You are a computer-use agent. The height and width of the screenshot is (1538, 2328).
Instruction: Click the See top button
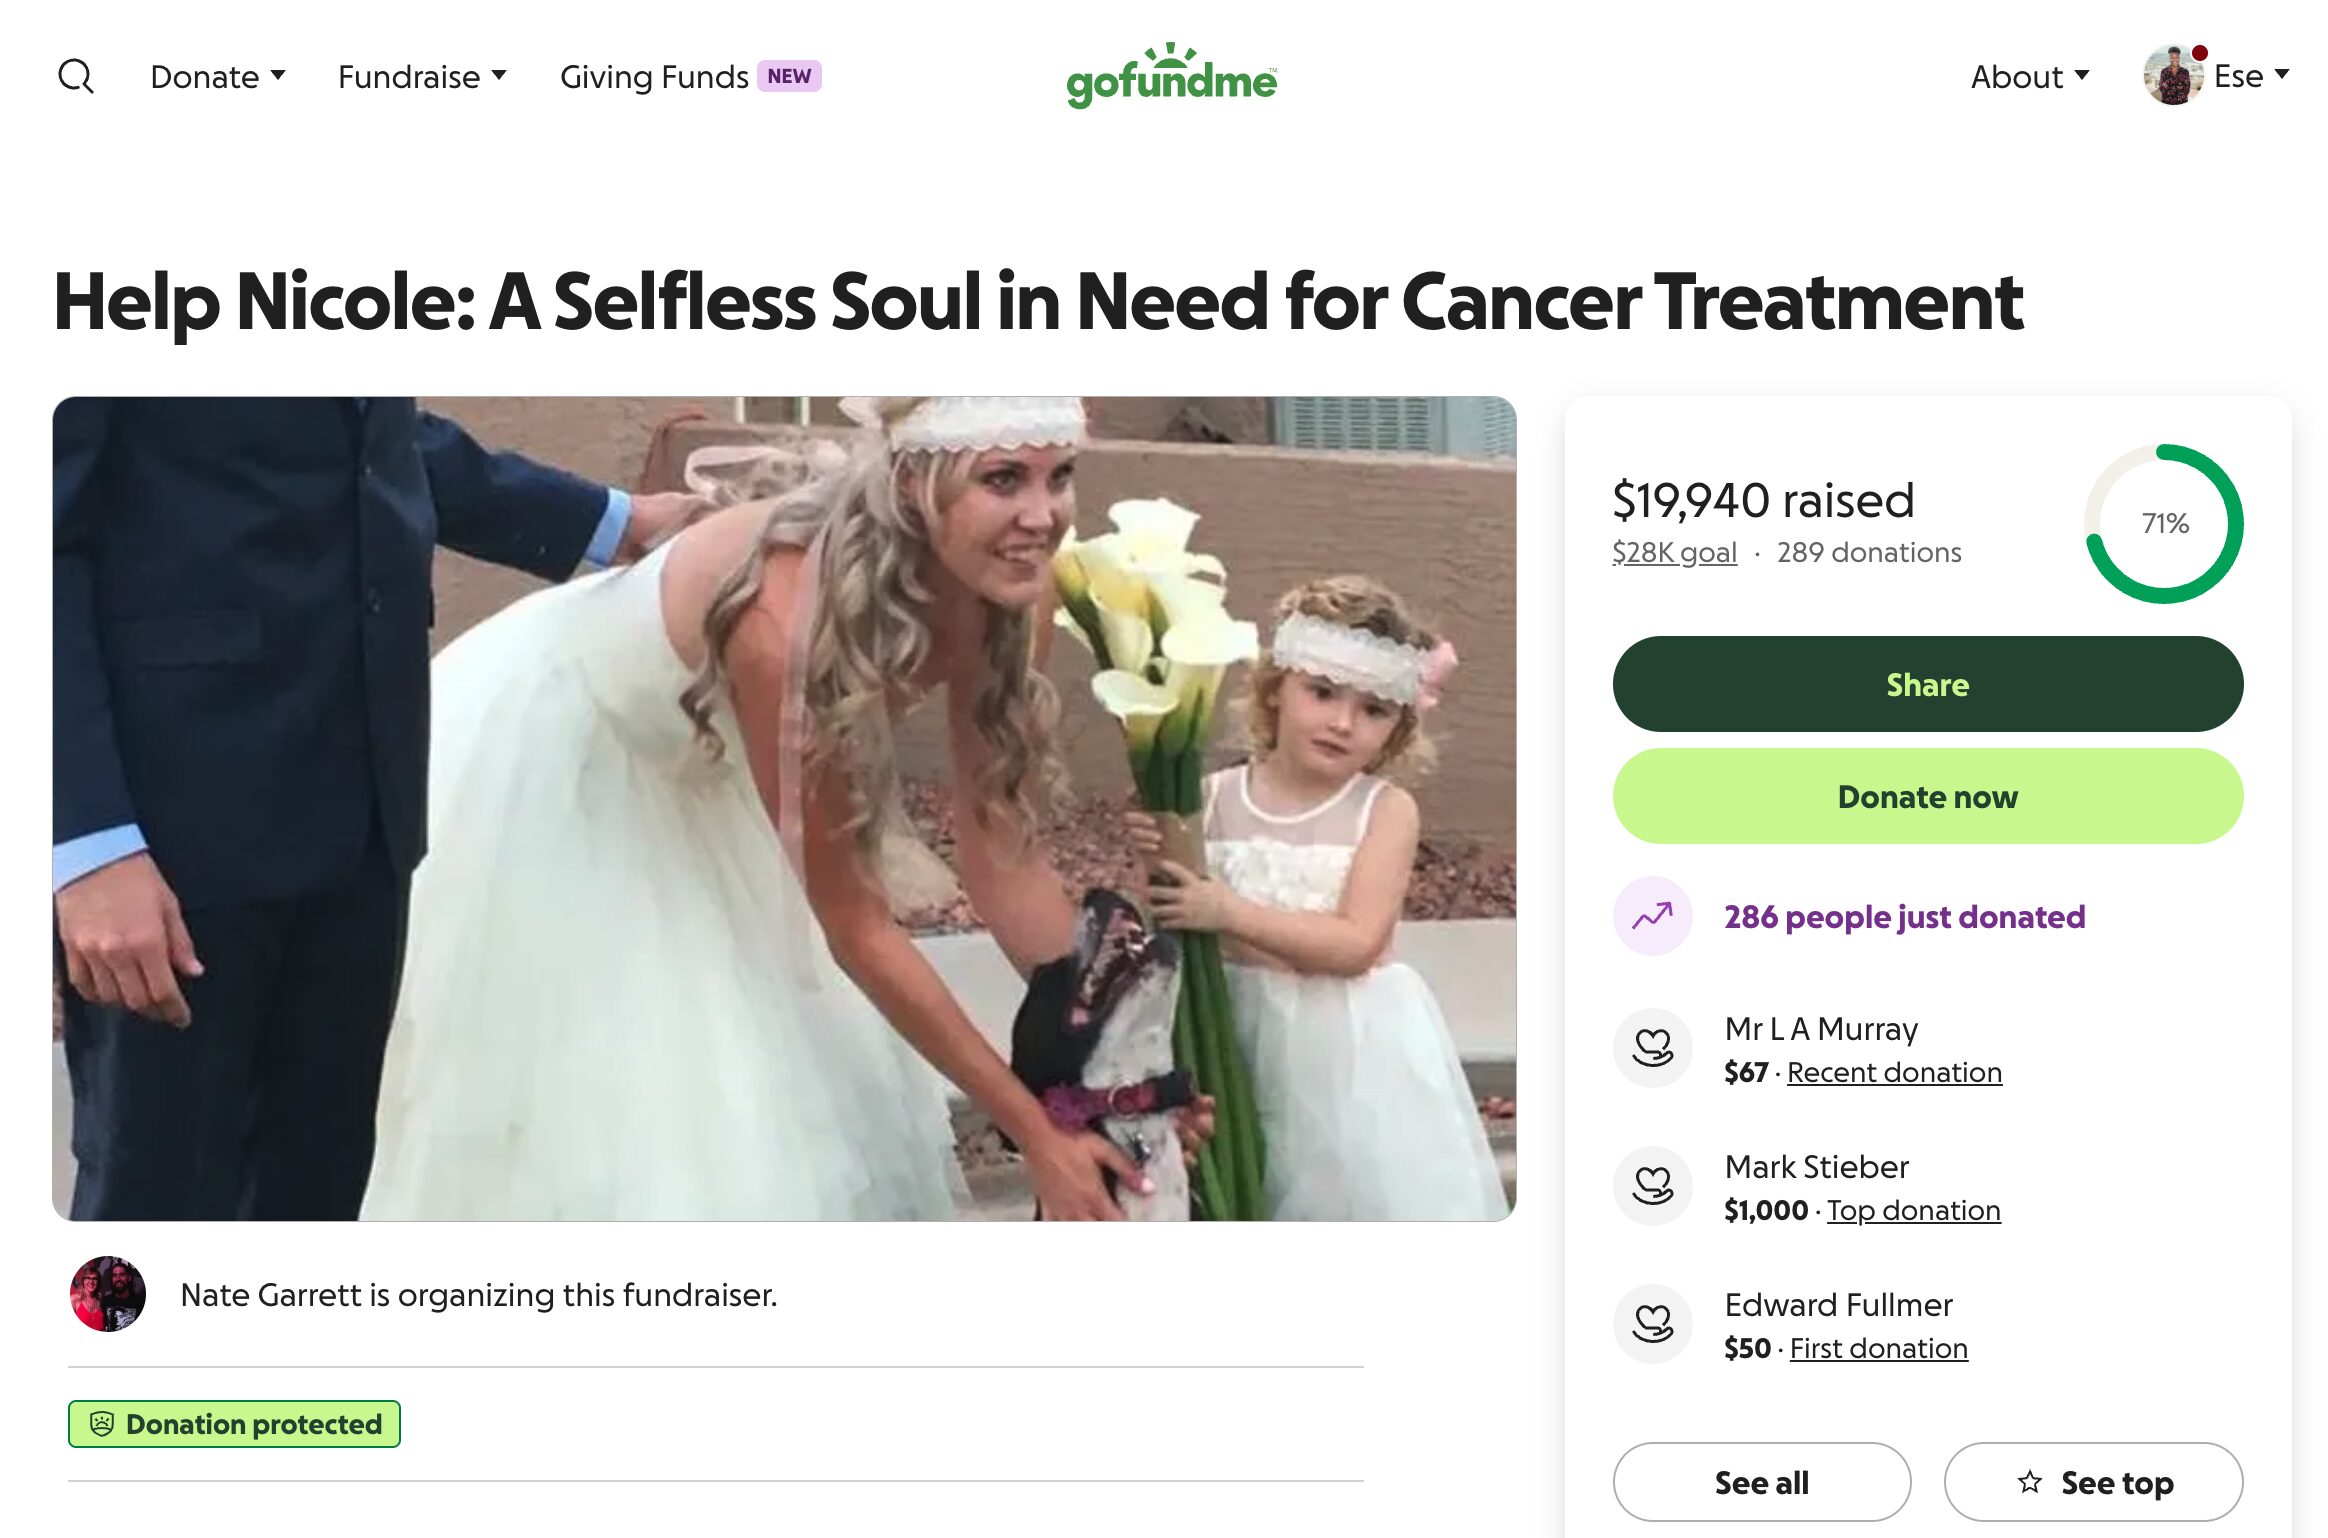(2093, 1482)
